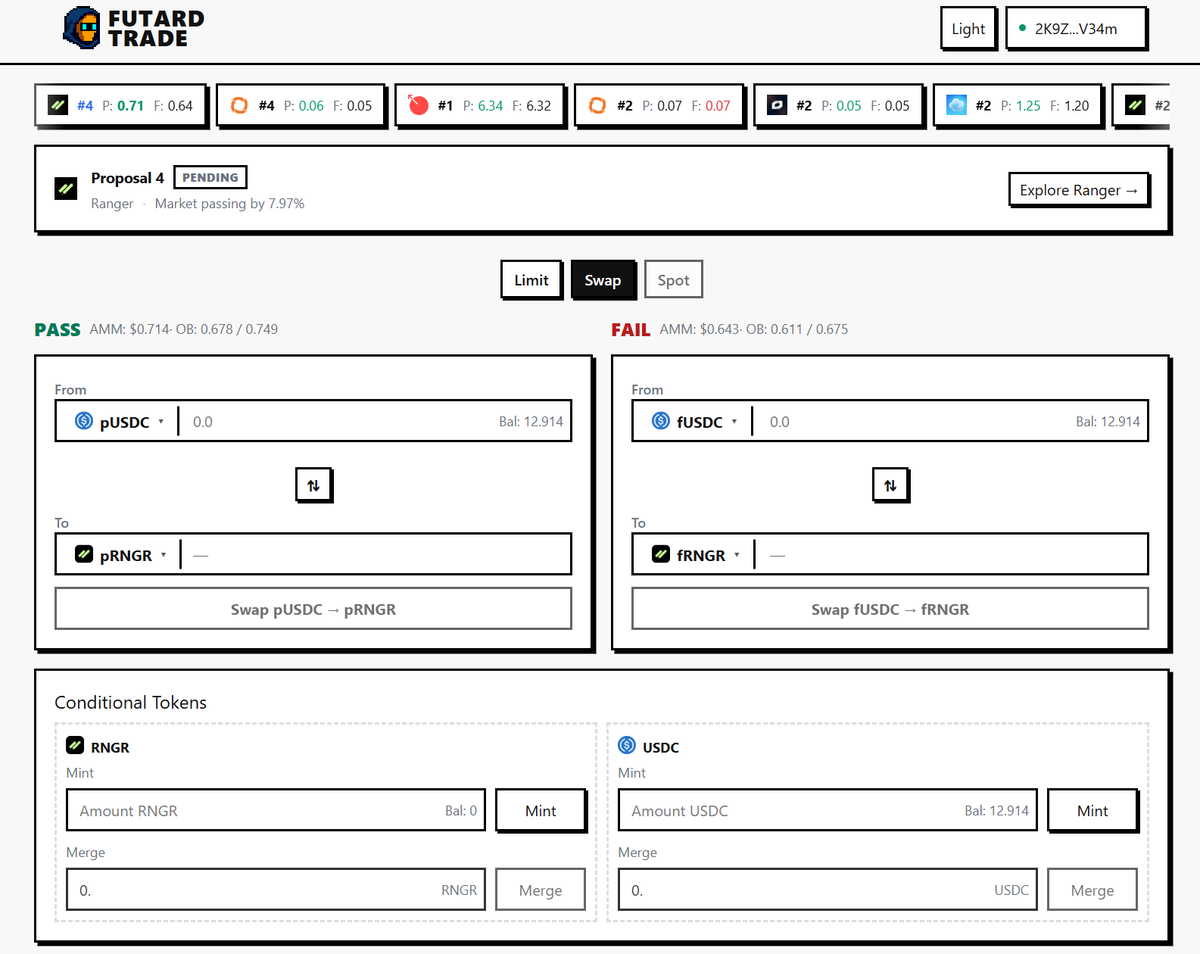Click the pRNGR token icon
Image resolution: width=1200 pixels, height=954 pixels.
pos(84,554)
